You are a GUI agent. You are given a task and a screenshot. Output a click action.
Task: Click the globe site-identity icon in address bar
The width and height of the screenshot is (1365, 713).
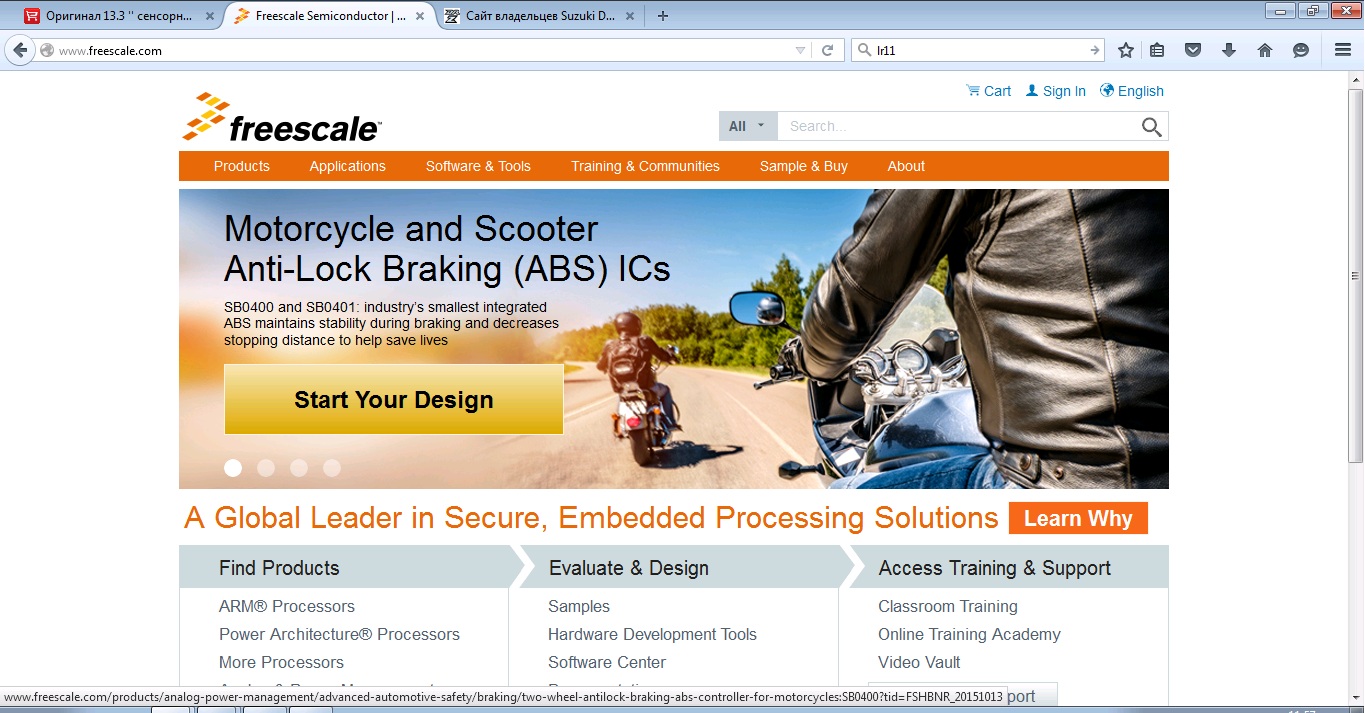(47, 50)
